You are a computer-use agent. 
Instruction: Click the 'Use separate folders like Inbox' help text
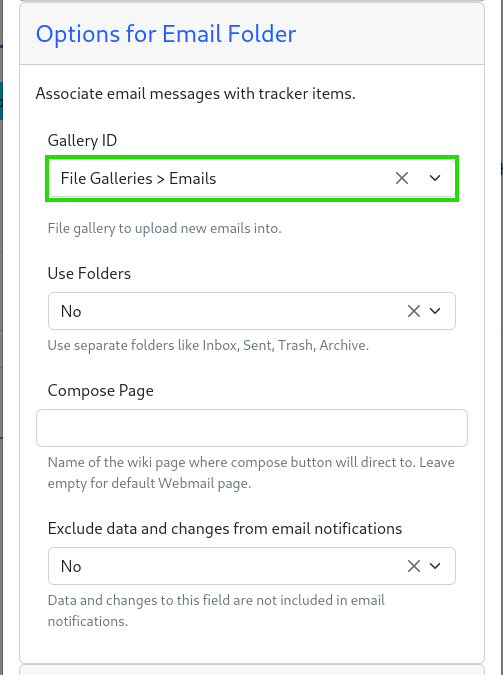click(208, 345)
